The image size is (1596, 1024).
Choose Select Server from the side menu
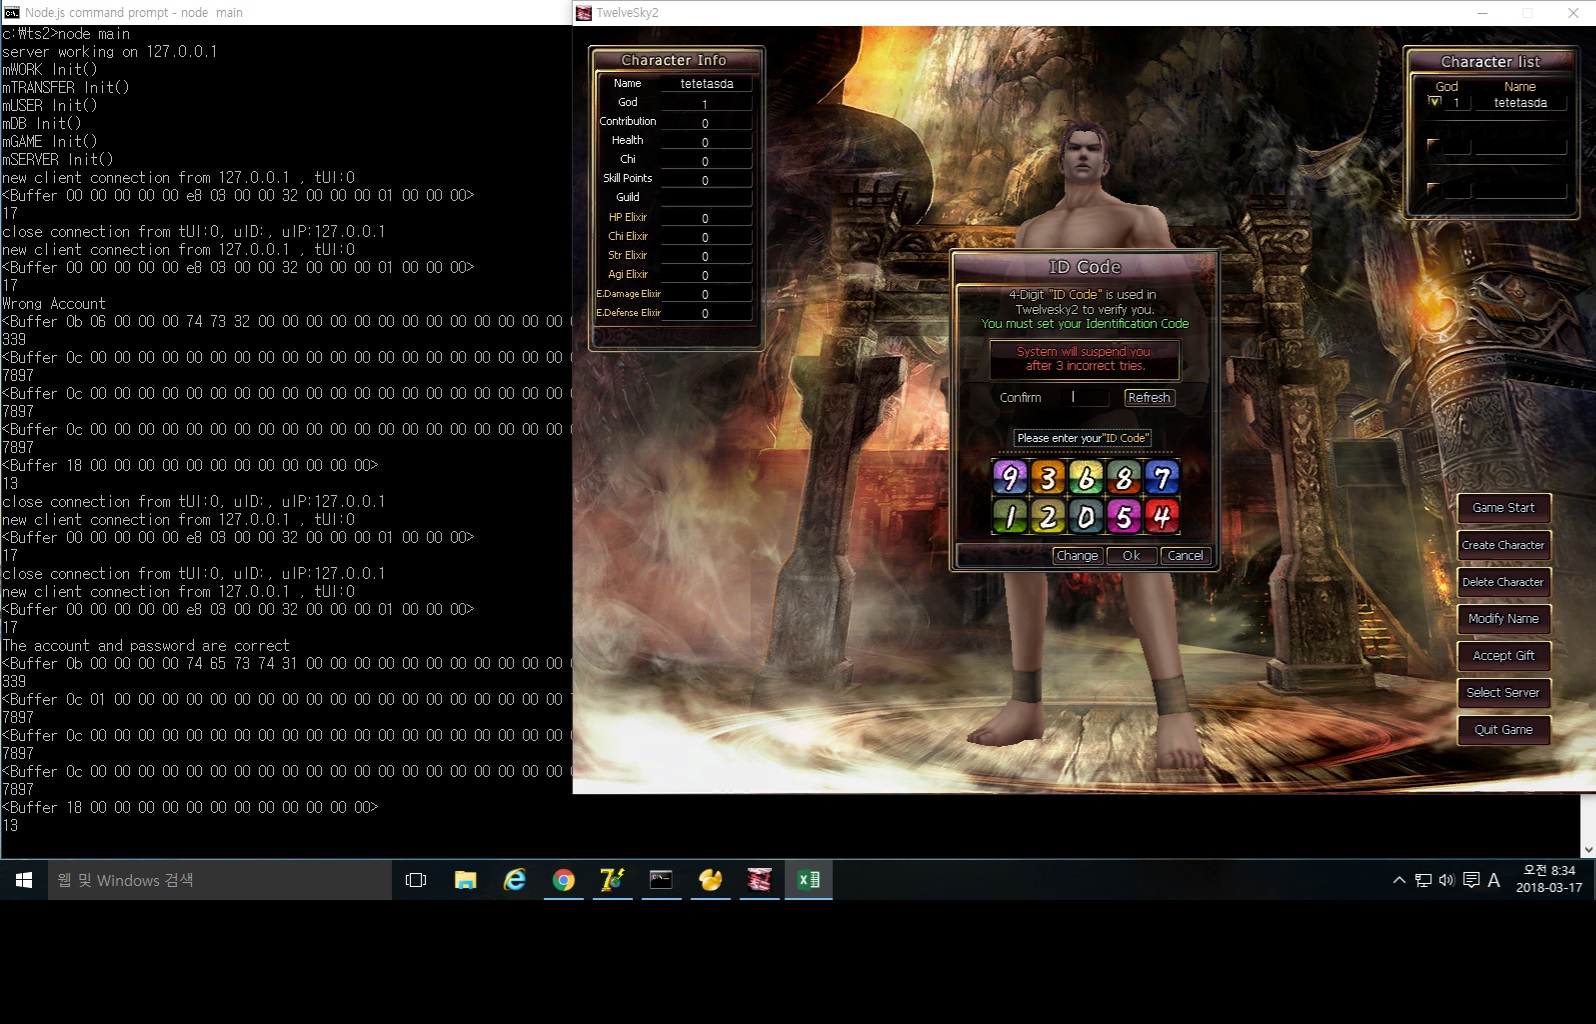[1503, 693]
